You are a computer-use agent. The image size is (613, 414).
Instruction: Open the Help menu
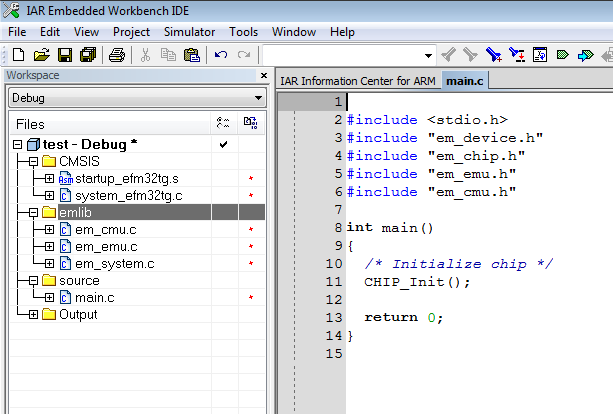click(342, 32)
